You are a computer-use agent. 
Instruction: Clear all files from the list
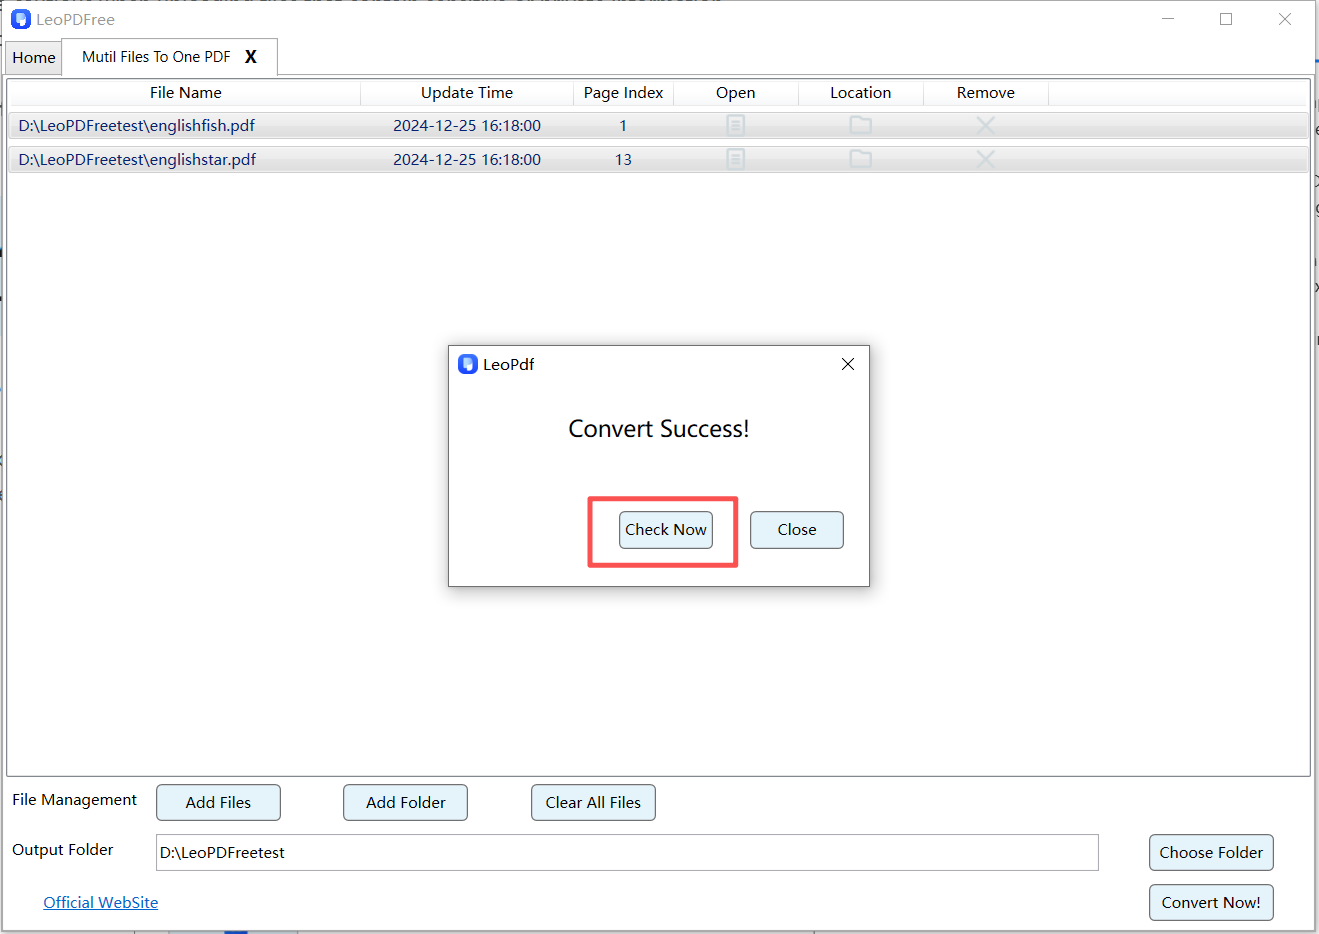(593, 802)
